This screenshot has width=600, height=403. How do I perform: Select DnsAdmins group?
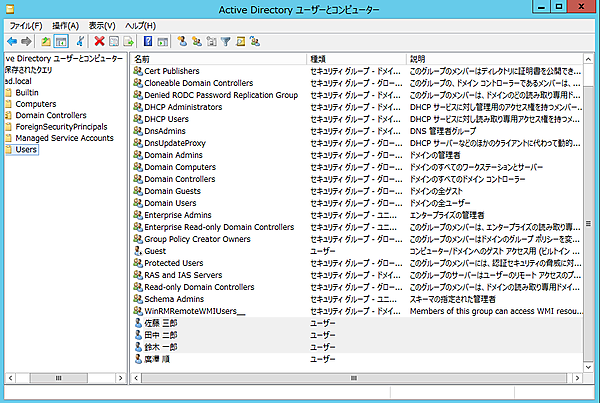click(165, 131)
